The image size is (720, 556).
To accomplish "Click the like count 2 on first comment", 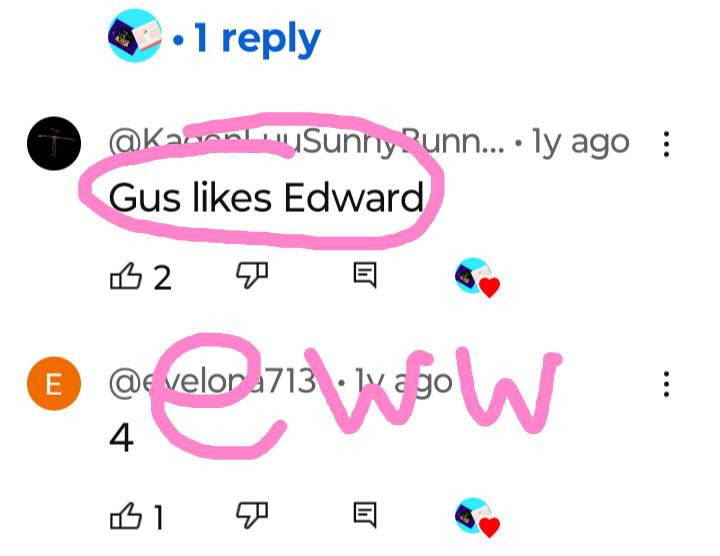I will click(x=163, y=278).
